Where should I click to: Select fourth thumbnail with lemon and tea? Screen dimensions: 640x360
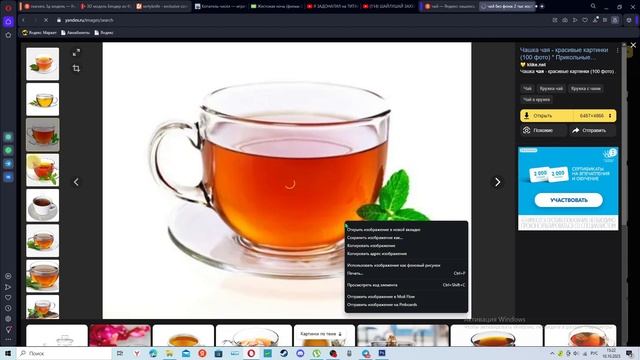point(42,170)
